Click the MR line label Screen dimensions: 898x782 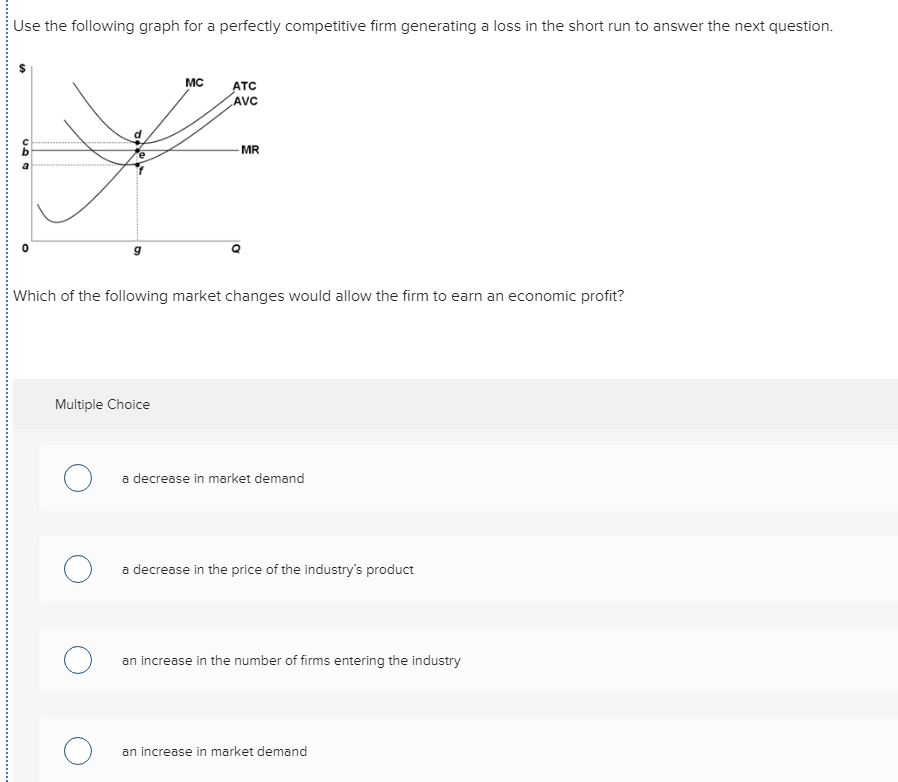pos(249,150)
